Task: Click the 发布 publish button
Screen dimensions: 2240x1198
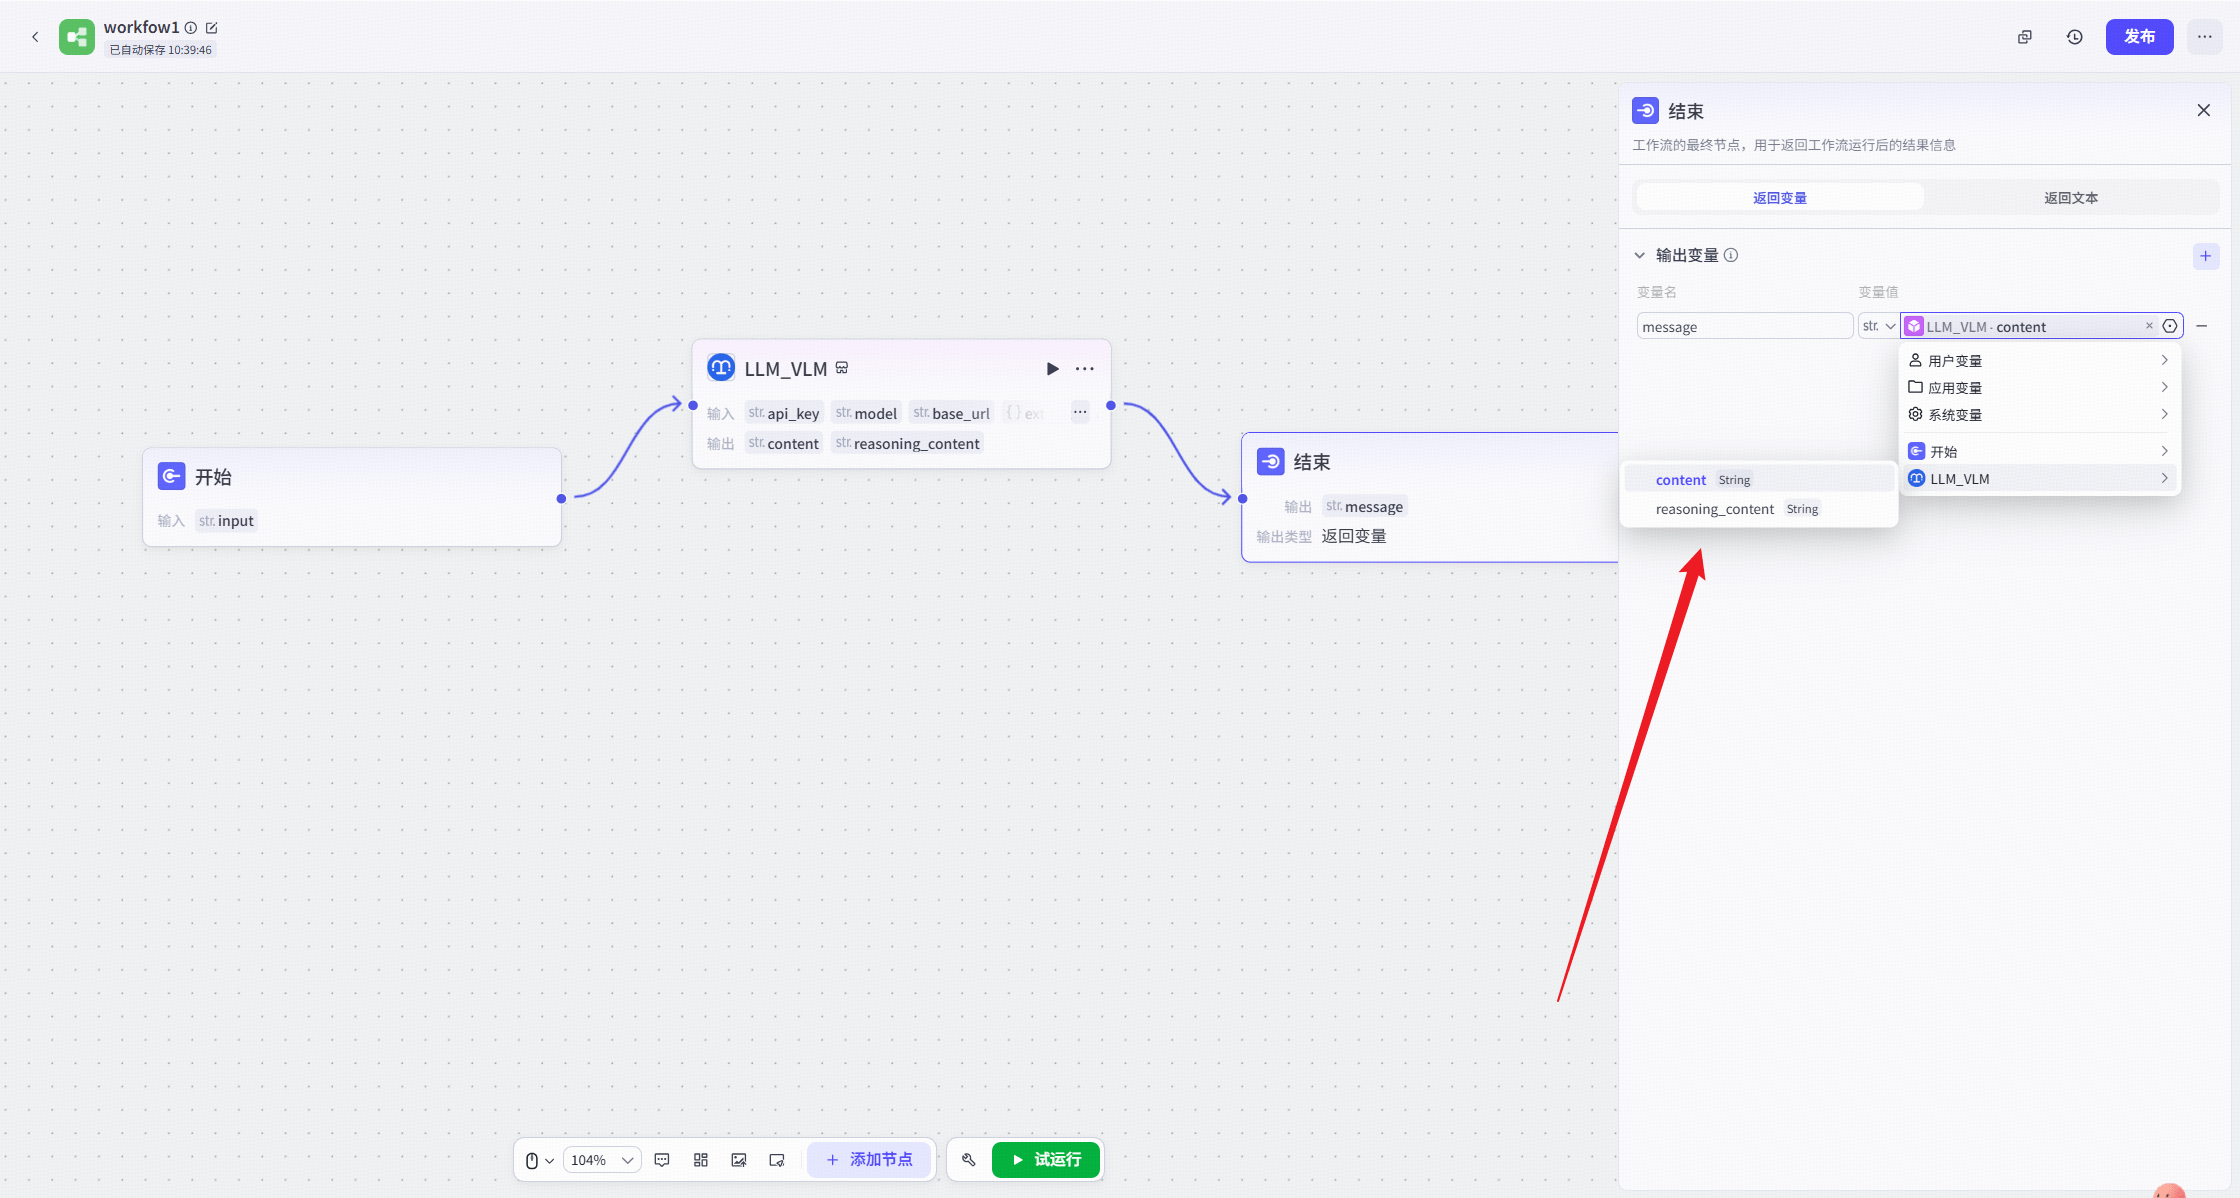Action: click(2139, 37)
